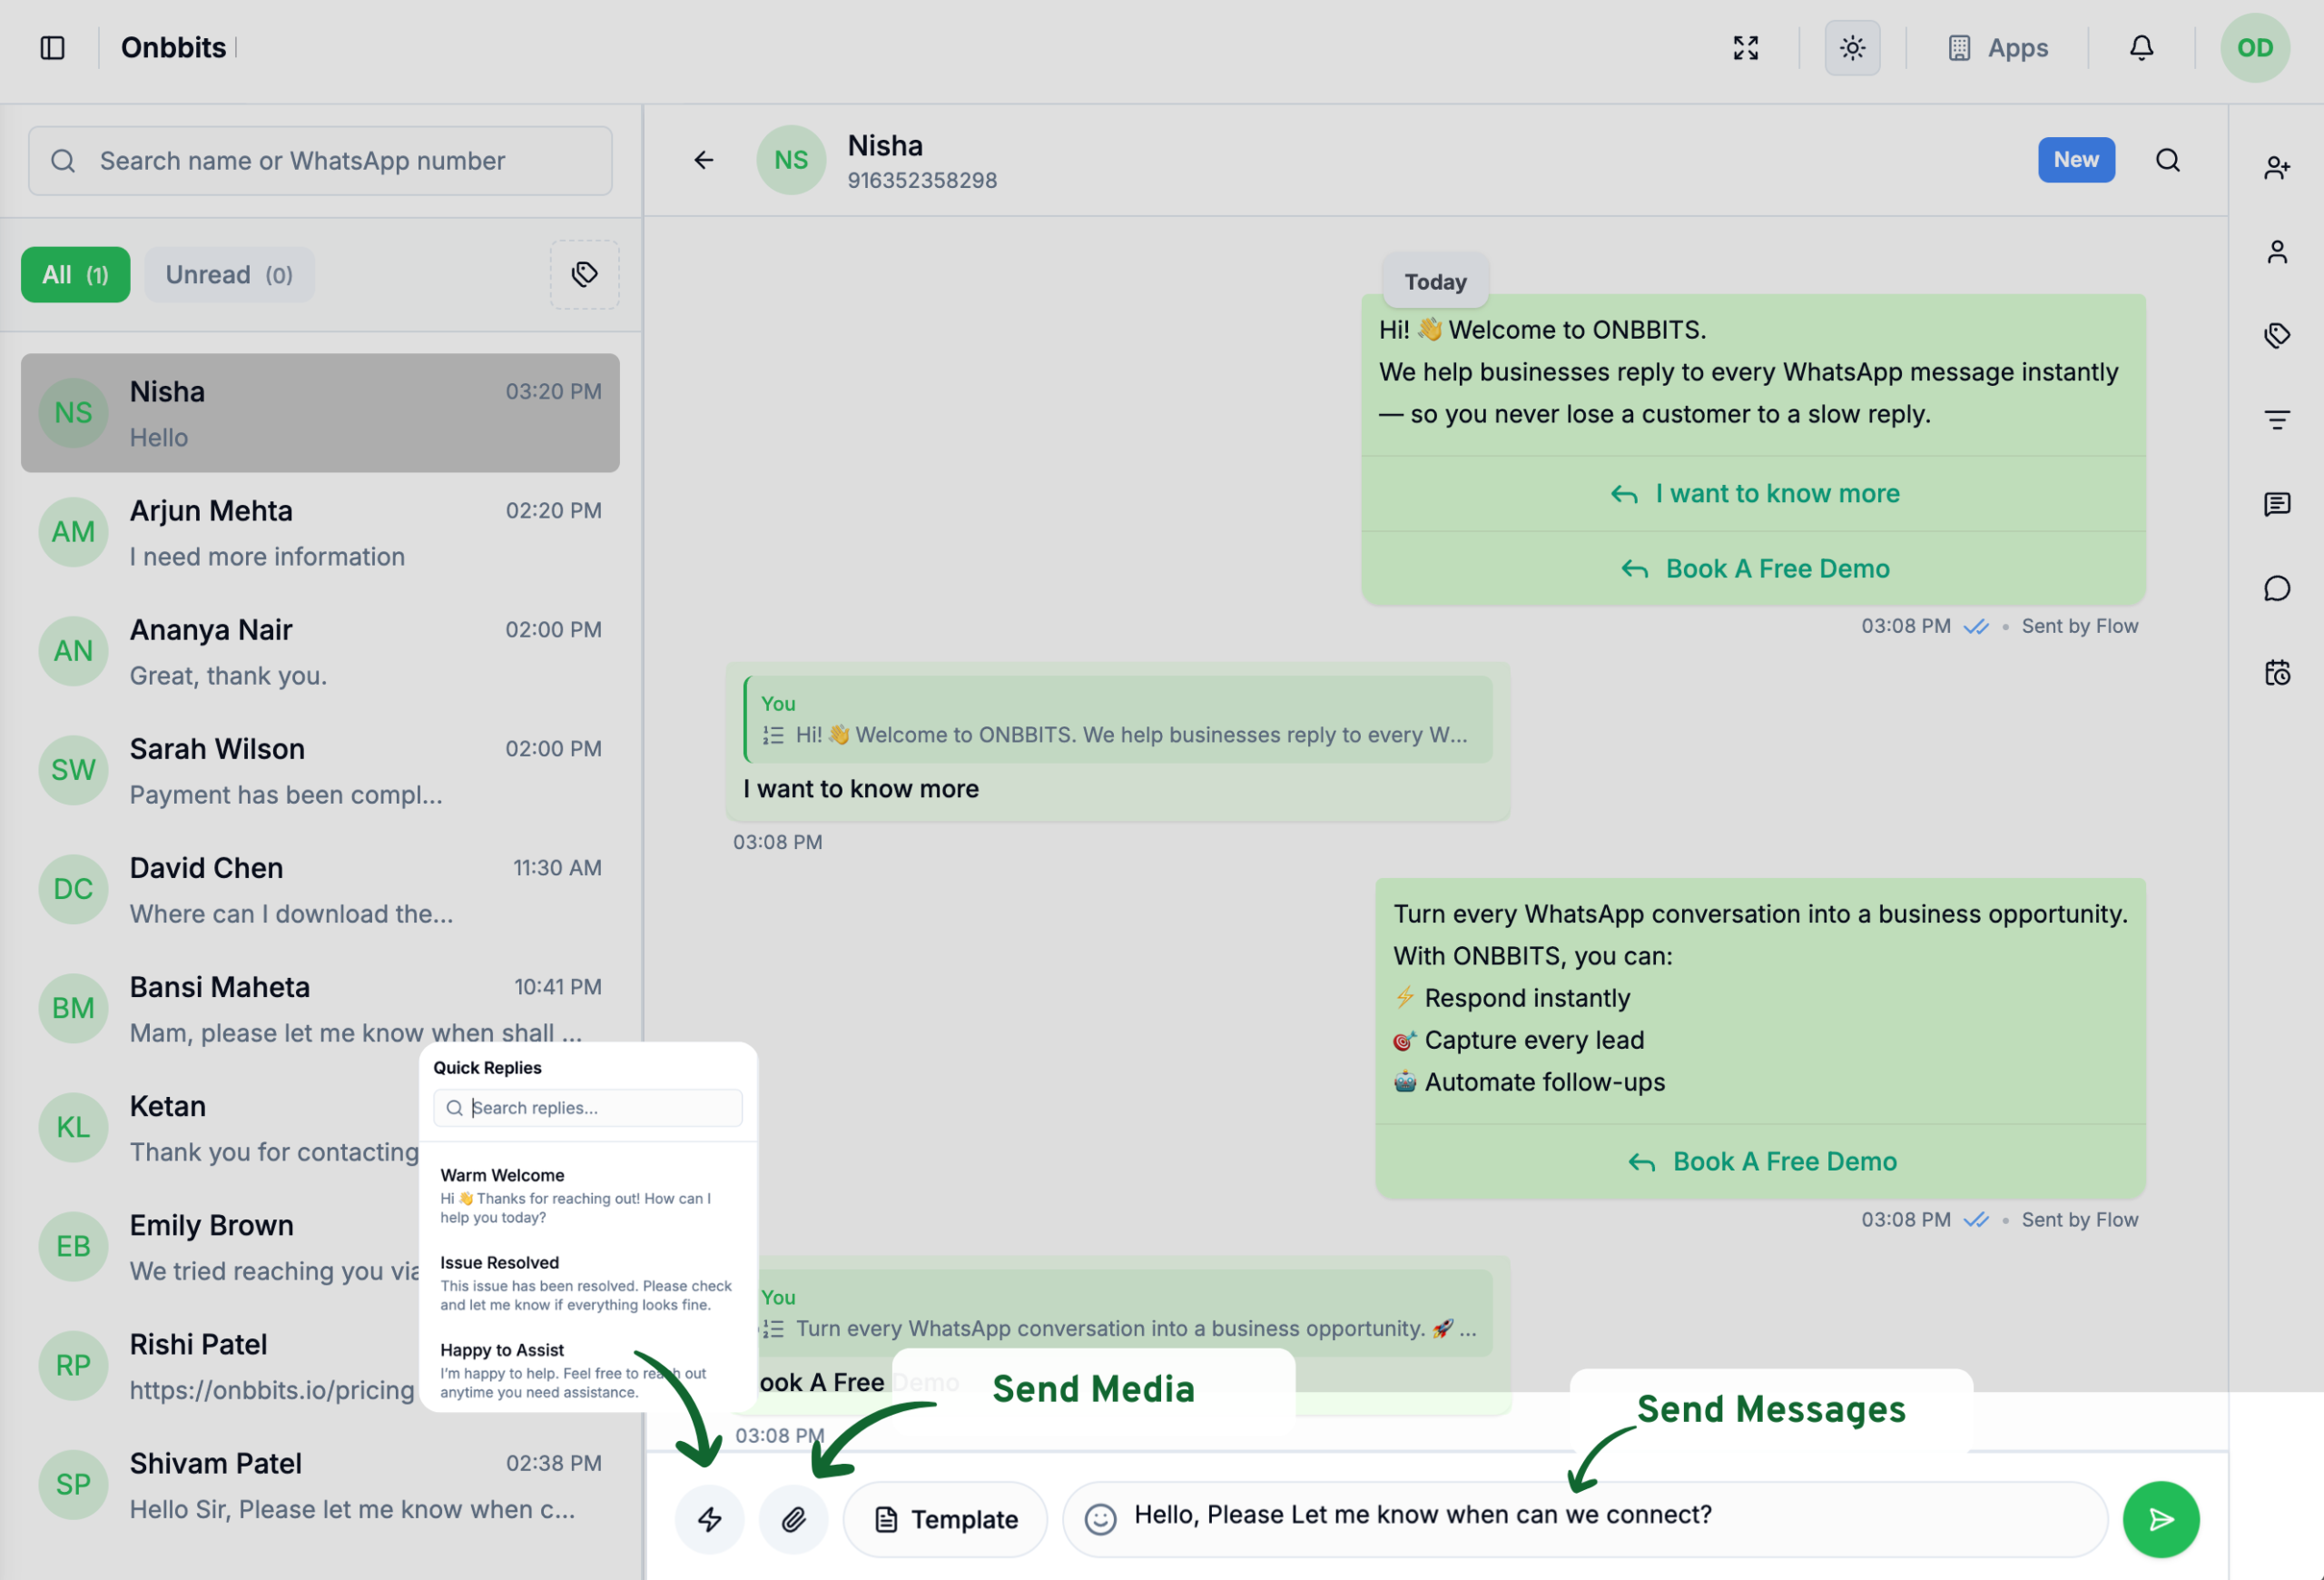
Task: Open Shivam Patel conversation
Action: [x=320, y=1484]
